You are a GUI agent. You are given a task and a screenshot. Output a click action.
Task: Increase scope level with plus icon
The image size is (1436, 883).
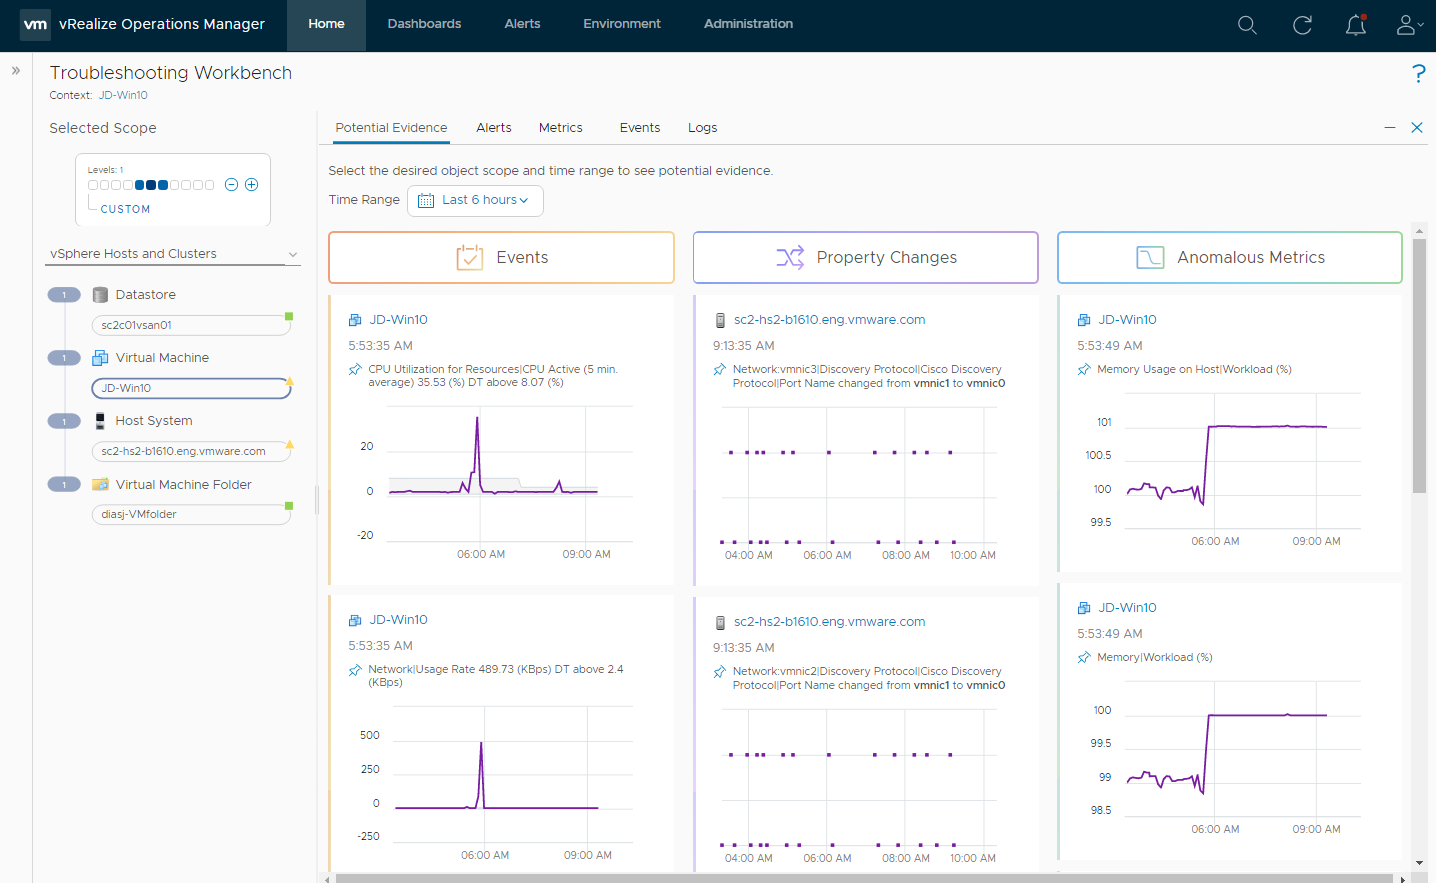(x=252, y=185)
